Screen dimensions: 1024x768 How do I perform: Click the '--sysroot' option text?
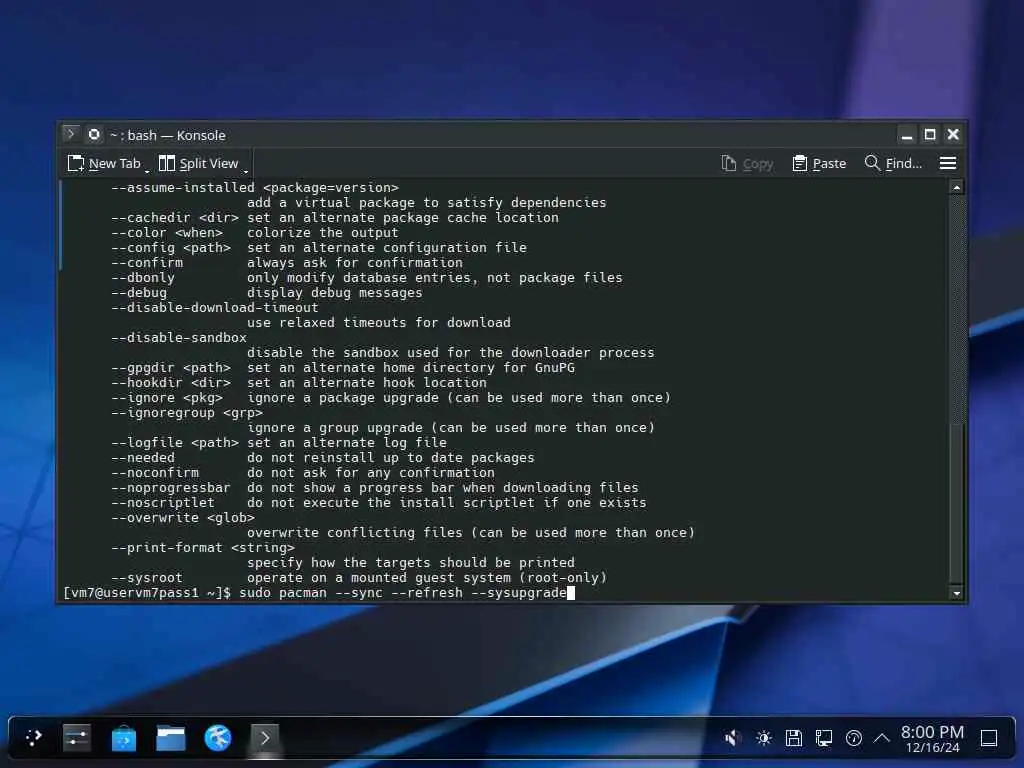pos(147,578)
